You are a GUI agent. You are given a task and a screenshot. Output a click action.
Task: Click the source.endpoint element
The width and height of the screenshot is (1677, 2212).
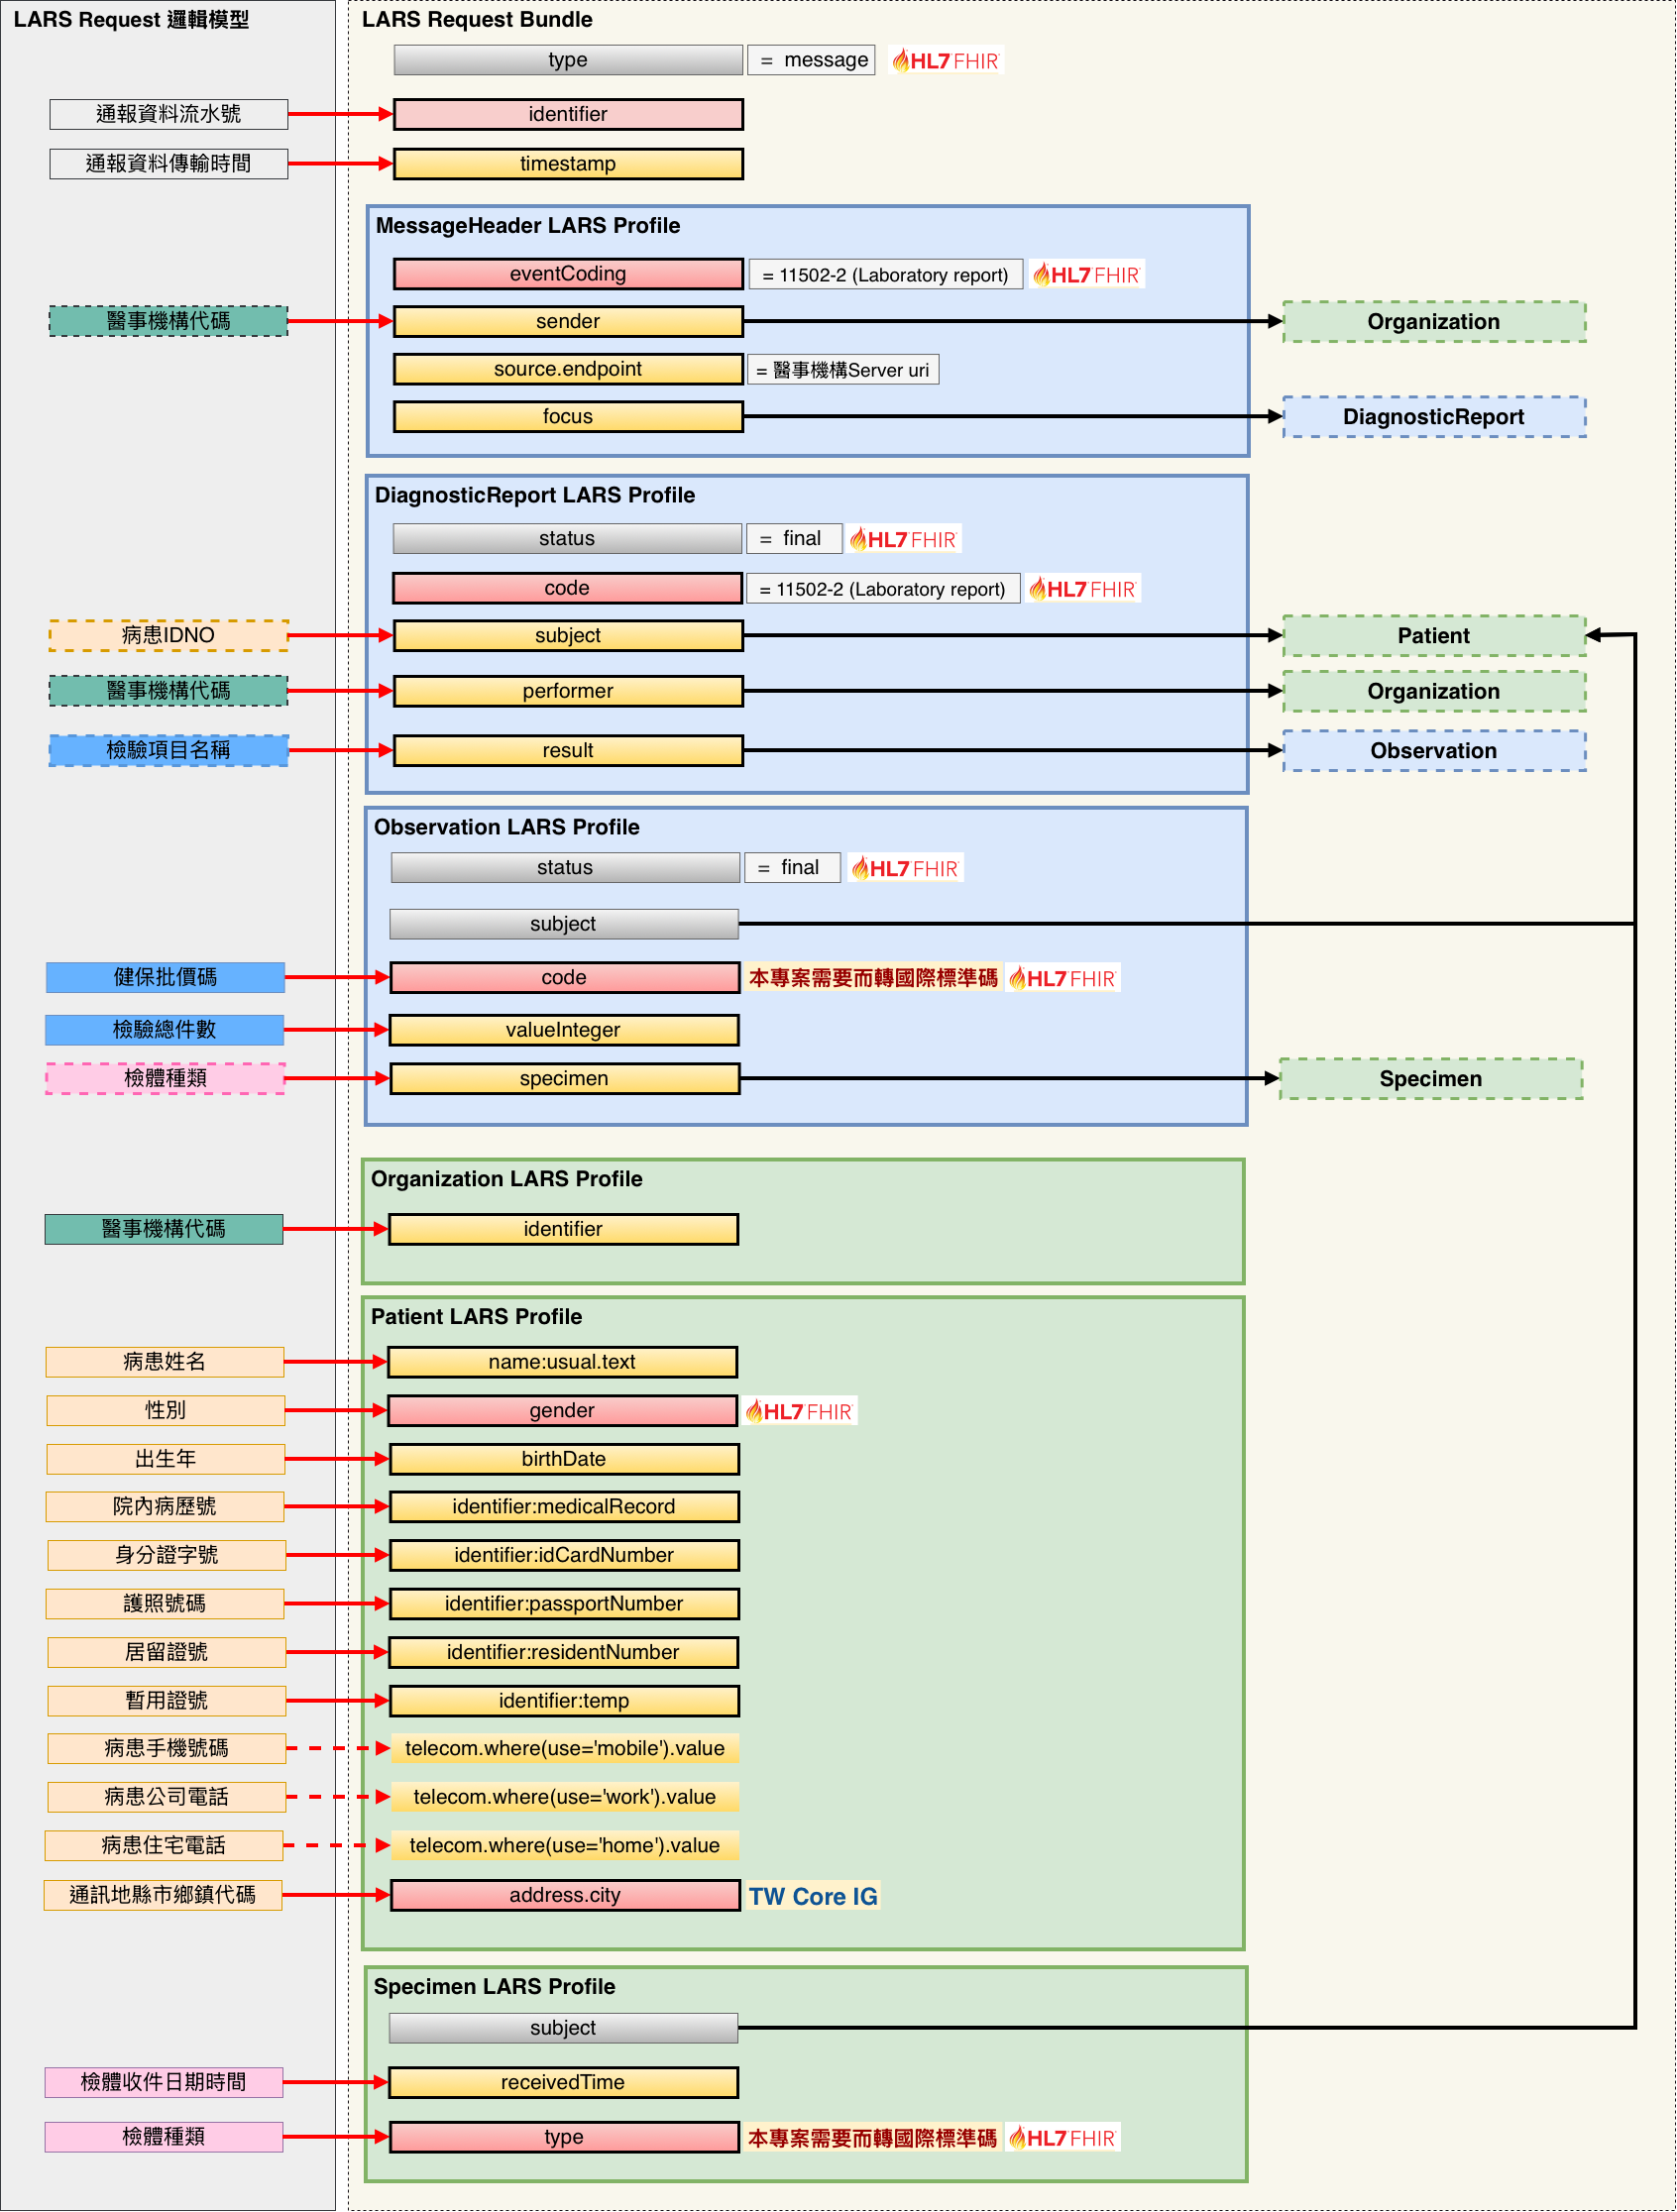click(568, 369)
